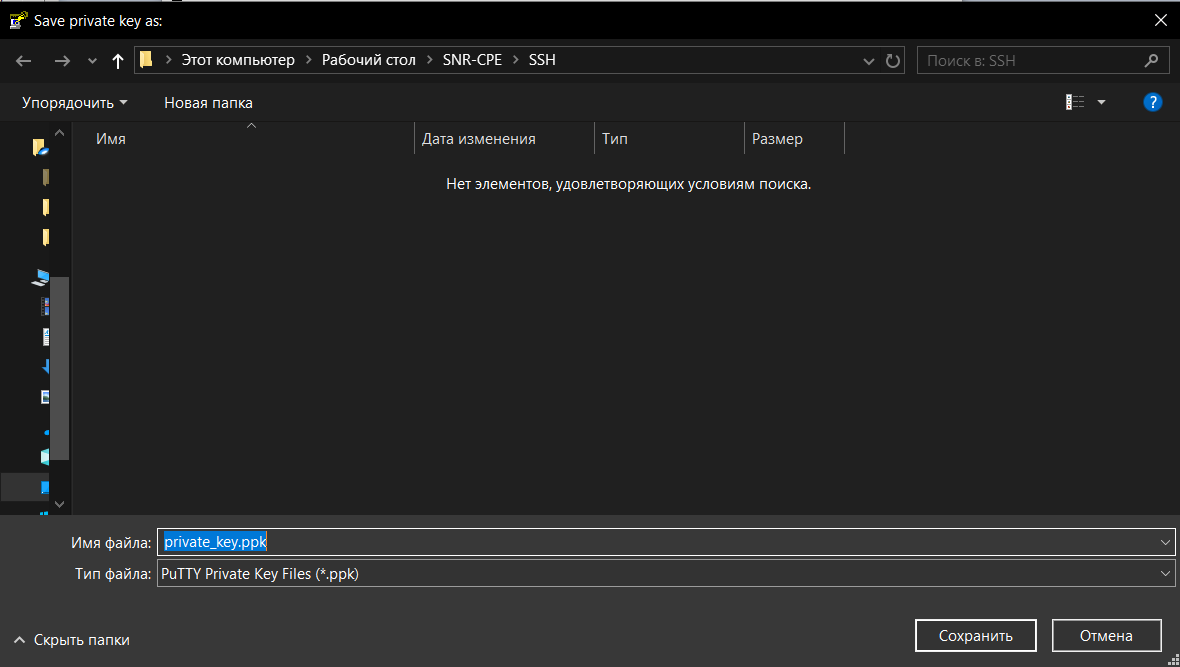Collapse folders with Скрыть папки
The height and width of the screenshot is (667, 1180).
(72, 640)
